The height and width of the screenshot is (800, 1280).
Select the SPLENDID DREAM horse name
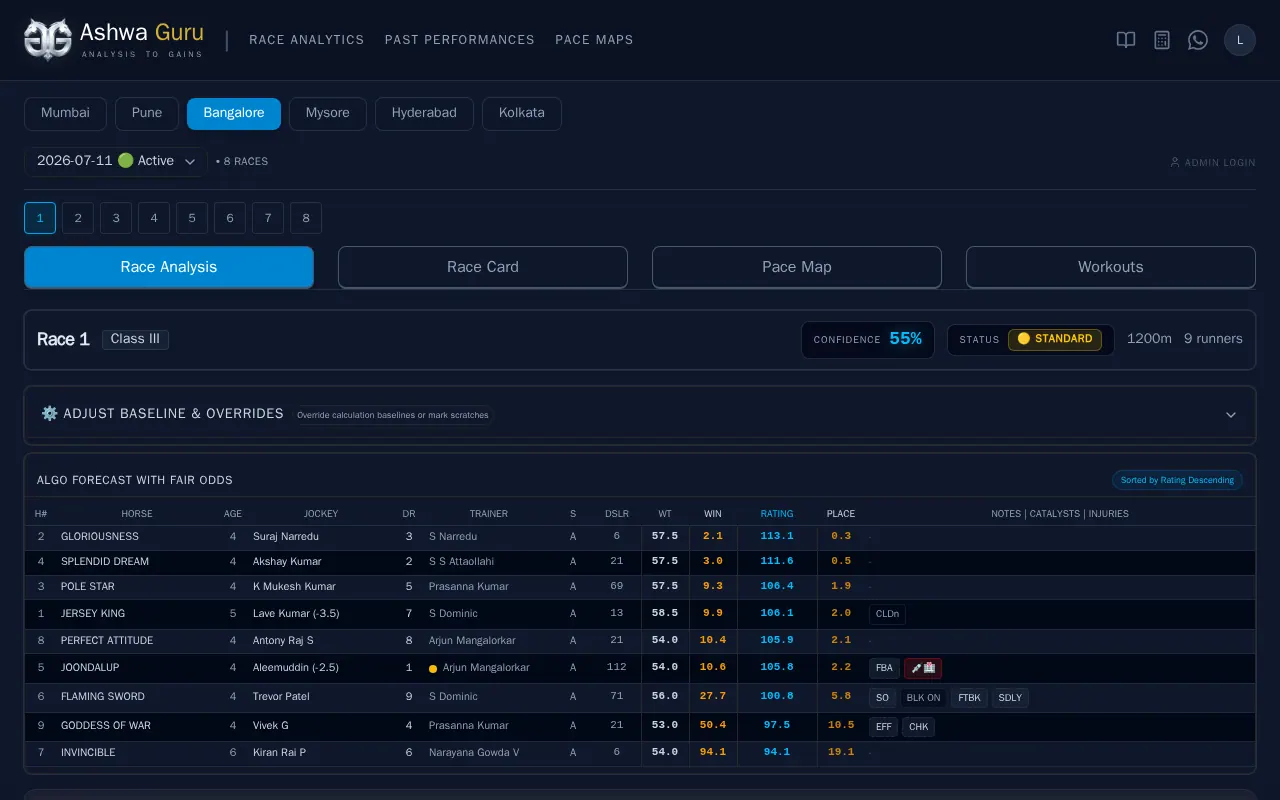click(x=105, y=562)
